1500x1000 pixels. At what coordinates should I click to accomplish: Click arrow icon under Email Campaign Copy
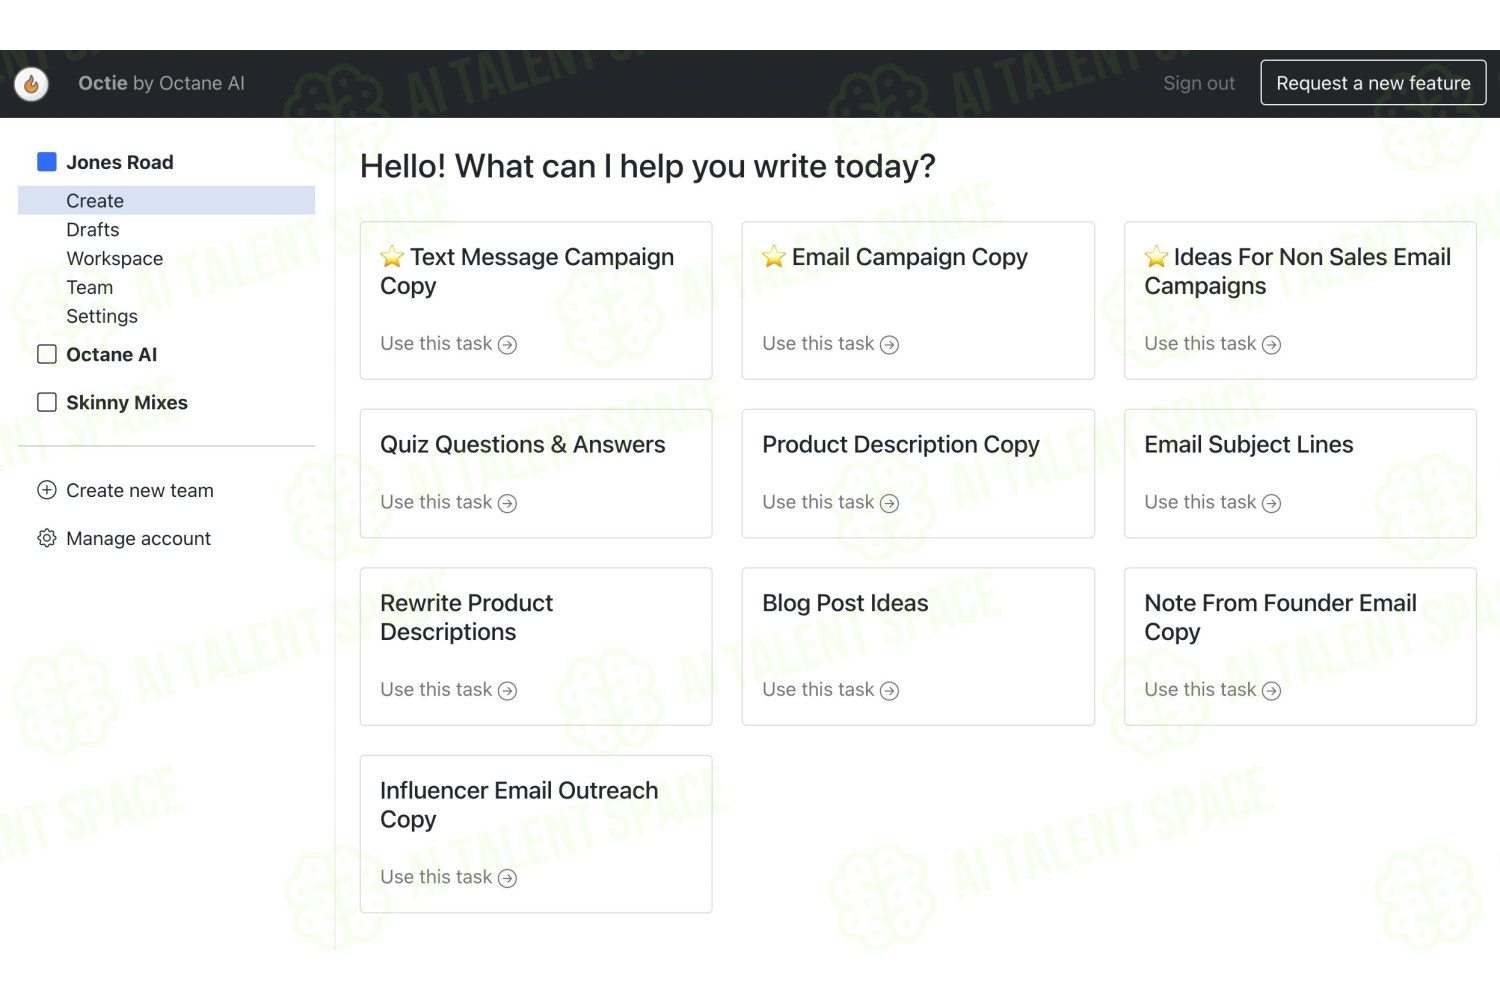(890, 345)
